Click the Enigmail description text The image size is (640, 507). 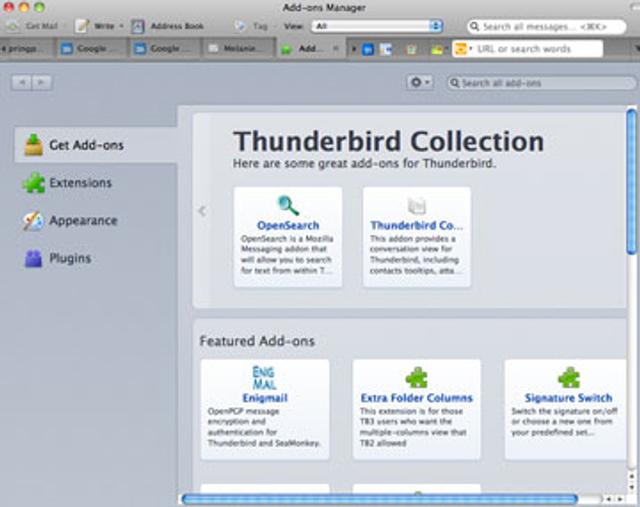point(264,427)
